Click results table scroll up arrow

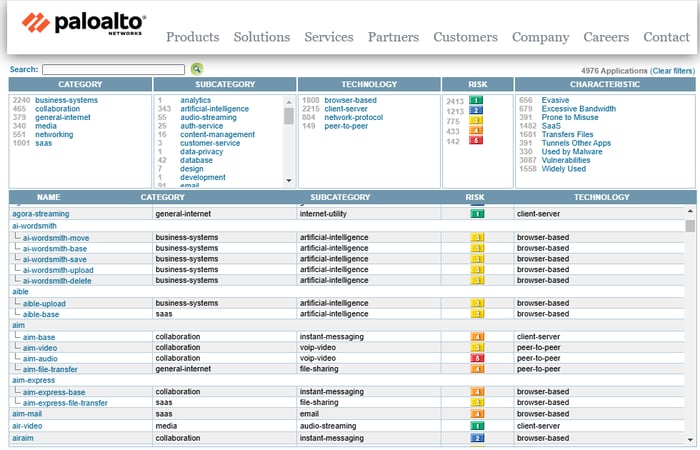[690, 211]
